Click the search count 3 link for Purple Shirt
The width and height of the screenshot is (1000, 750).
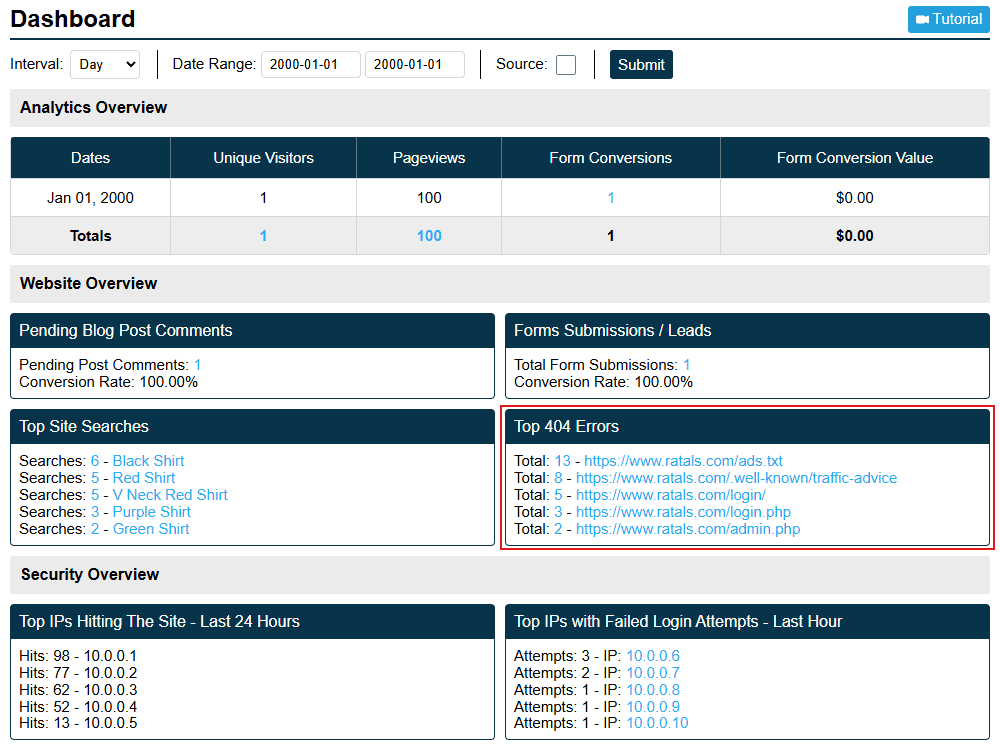click(95, 512)
